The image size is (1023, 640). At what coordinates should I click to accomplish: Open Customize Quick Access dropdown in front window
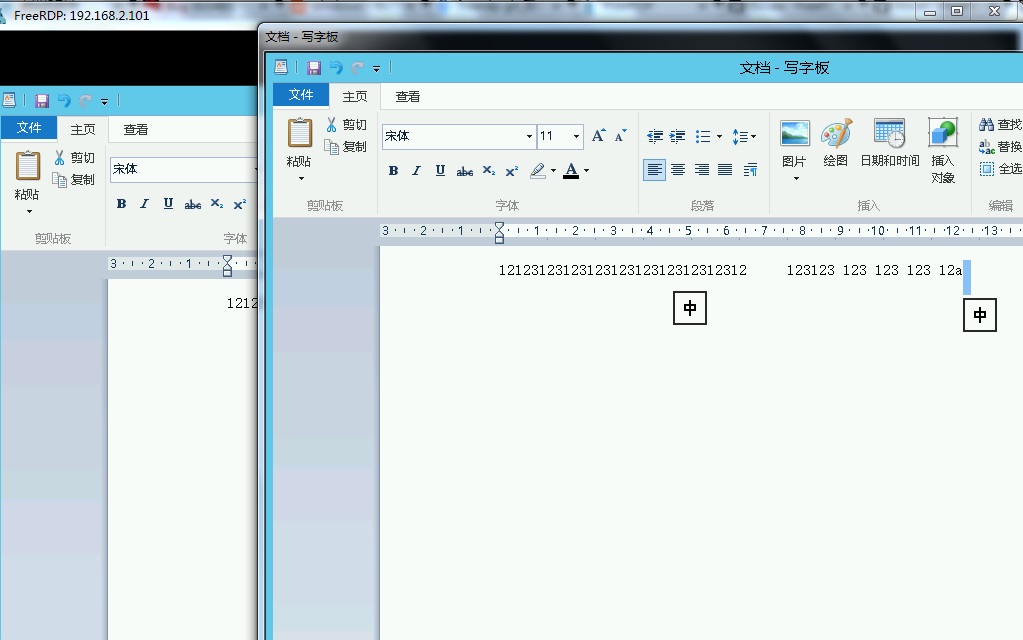pyautogui.click(x=376, y=69)
